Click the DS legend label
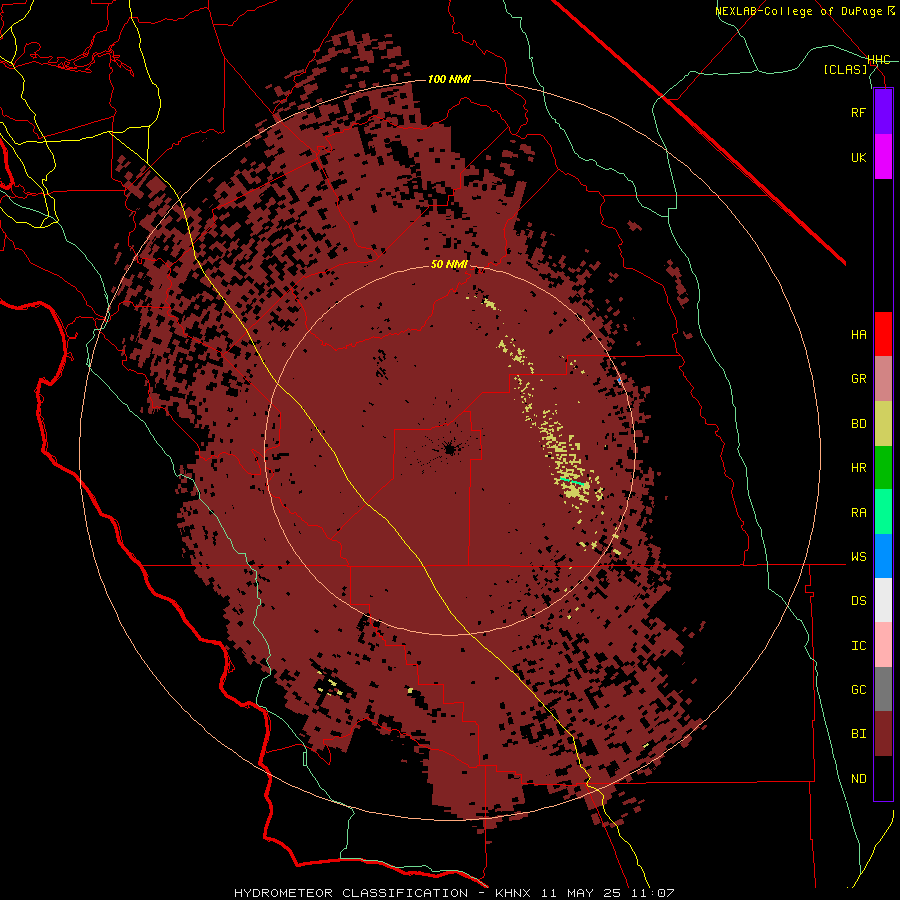 (x=858, y=601)
